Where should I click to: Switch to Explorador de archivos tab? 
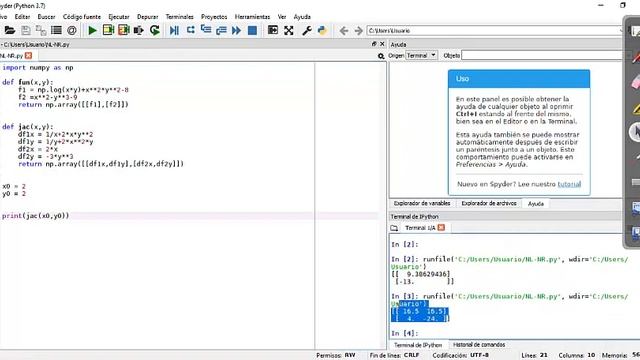pos(489,203)
